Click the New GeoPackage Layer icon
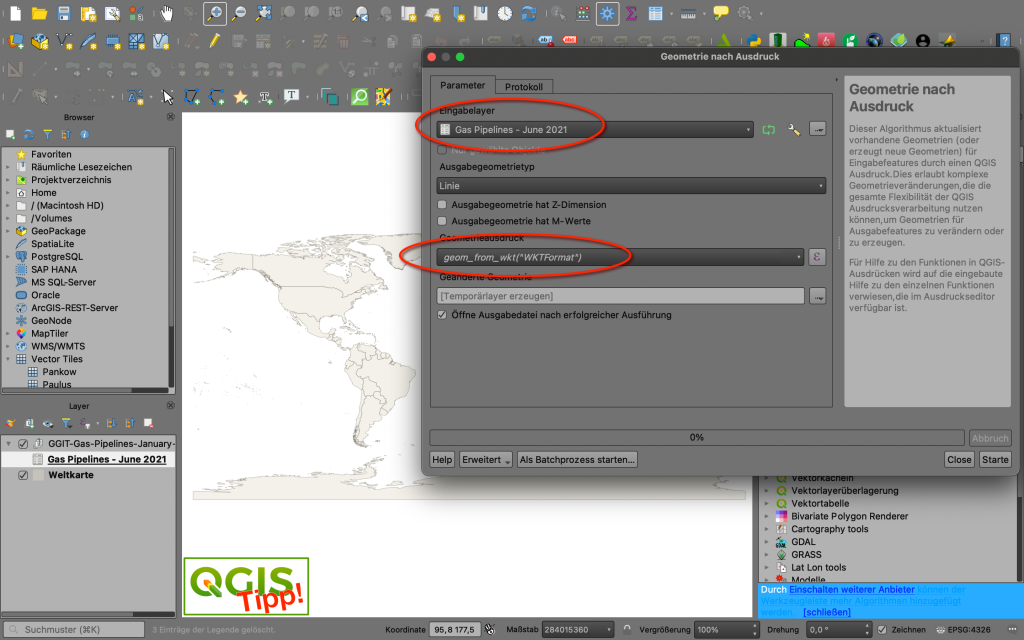This screenshot has width=1024, height=640. [40, 42]
